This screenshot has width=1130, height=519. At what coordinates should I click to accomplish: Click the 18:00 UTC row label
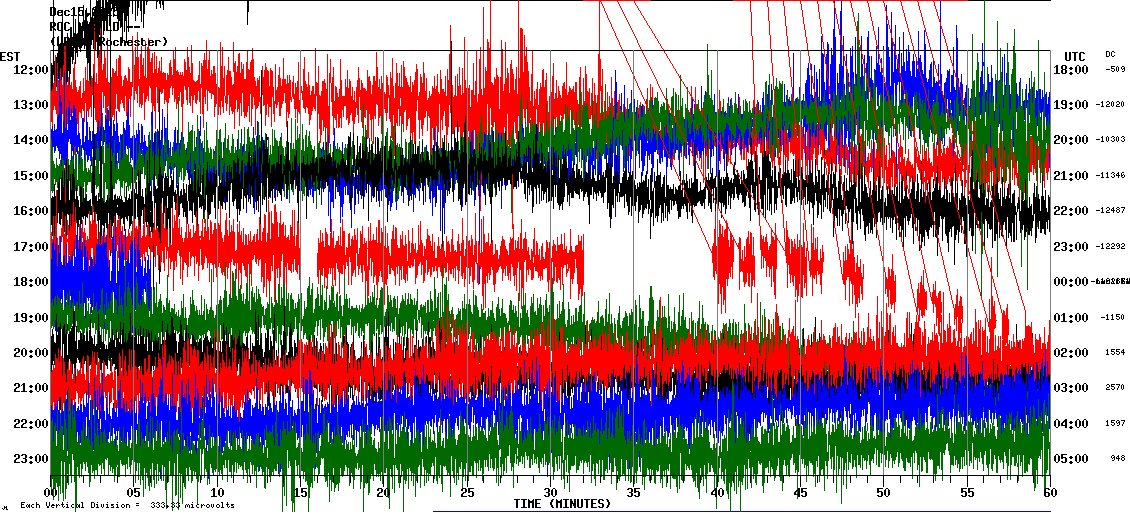tap(1072, 69)
